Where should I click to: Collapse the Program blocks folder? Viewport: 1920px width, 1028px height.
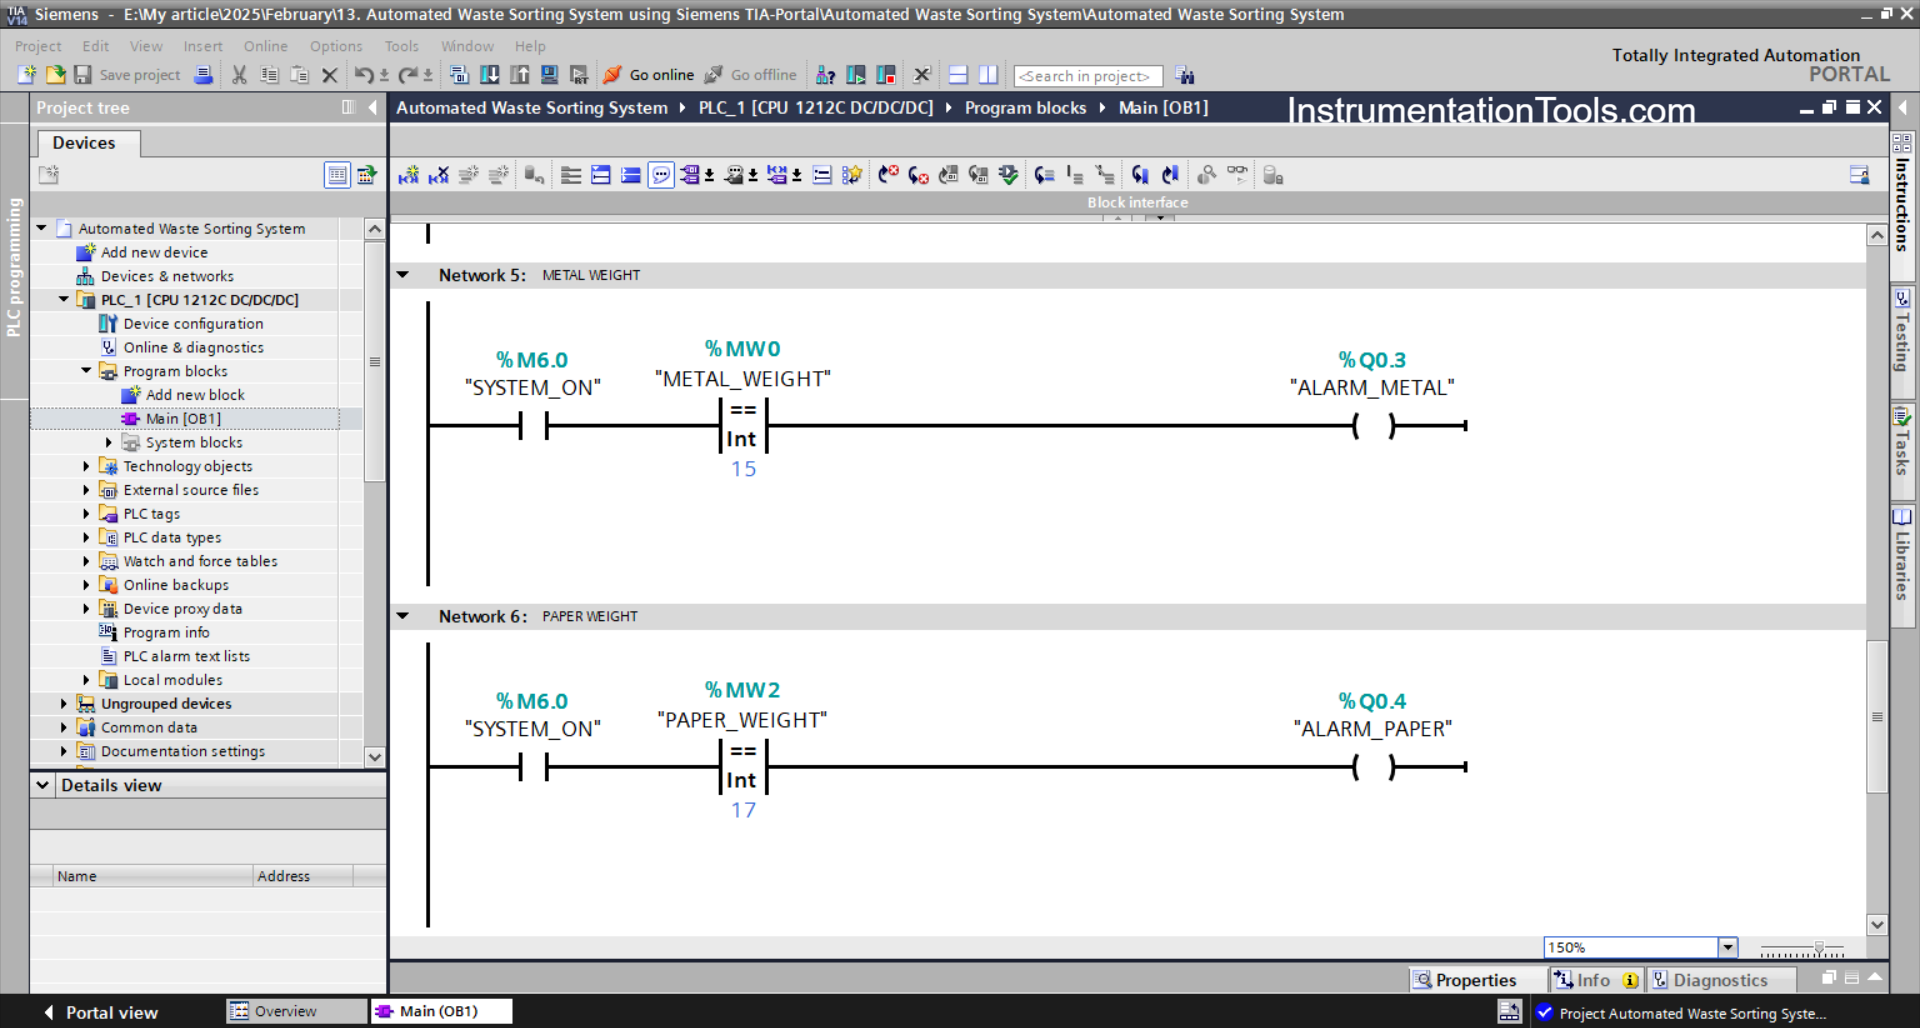click(x=86, y=370)
